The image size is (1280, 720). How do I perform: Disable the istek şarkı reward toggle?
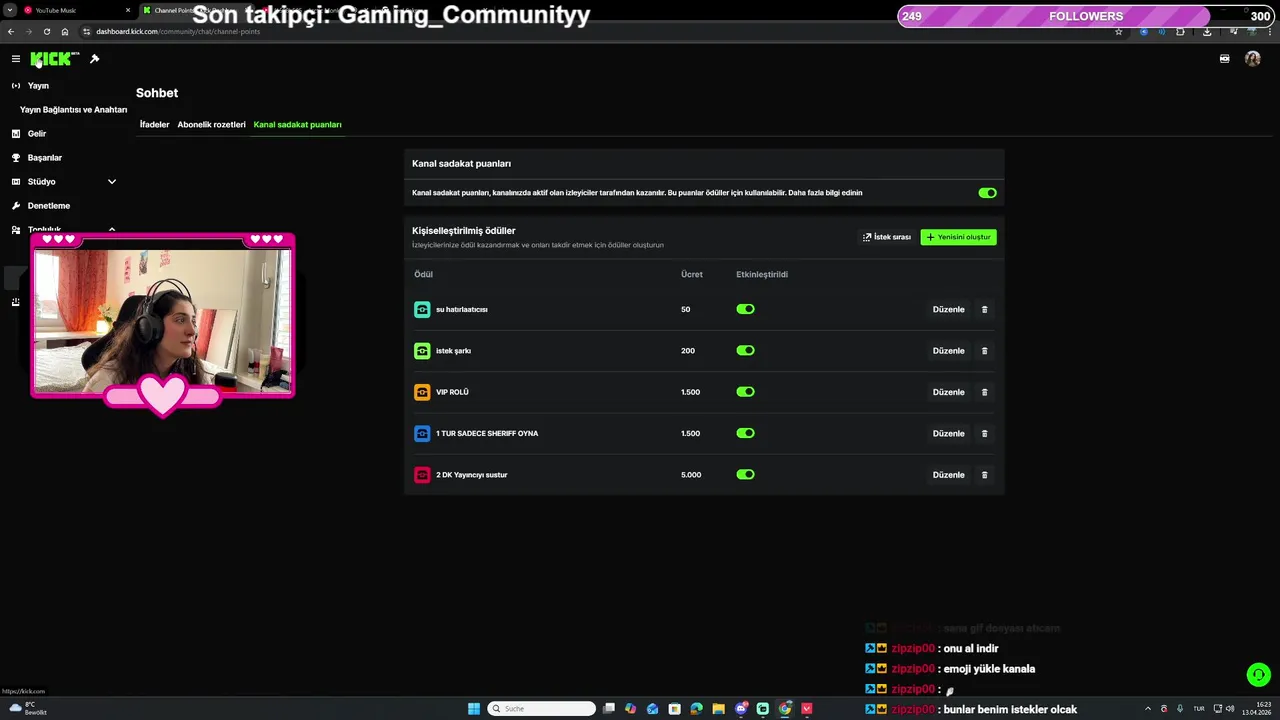click(745, 351)
